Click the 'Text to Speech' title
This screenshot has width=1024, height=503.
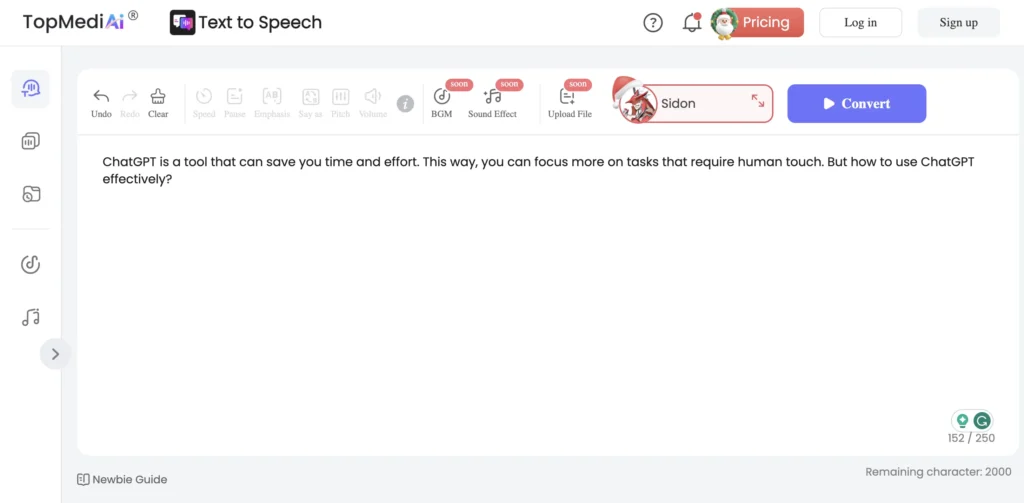tap(260, 22)
